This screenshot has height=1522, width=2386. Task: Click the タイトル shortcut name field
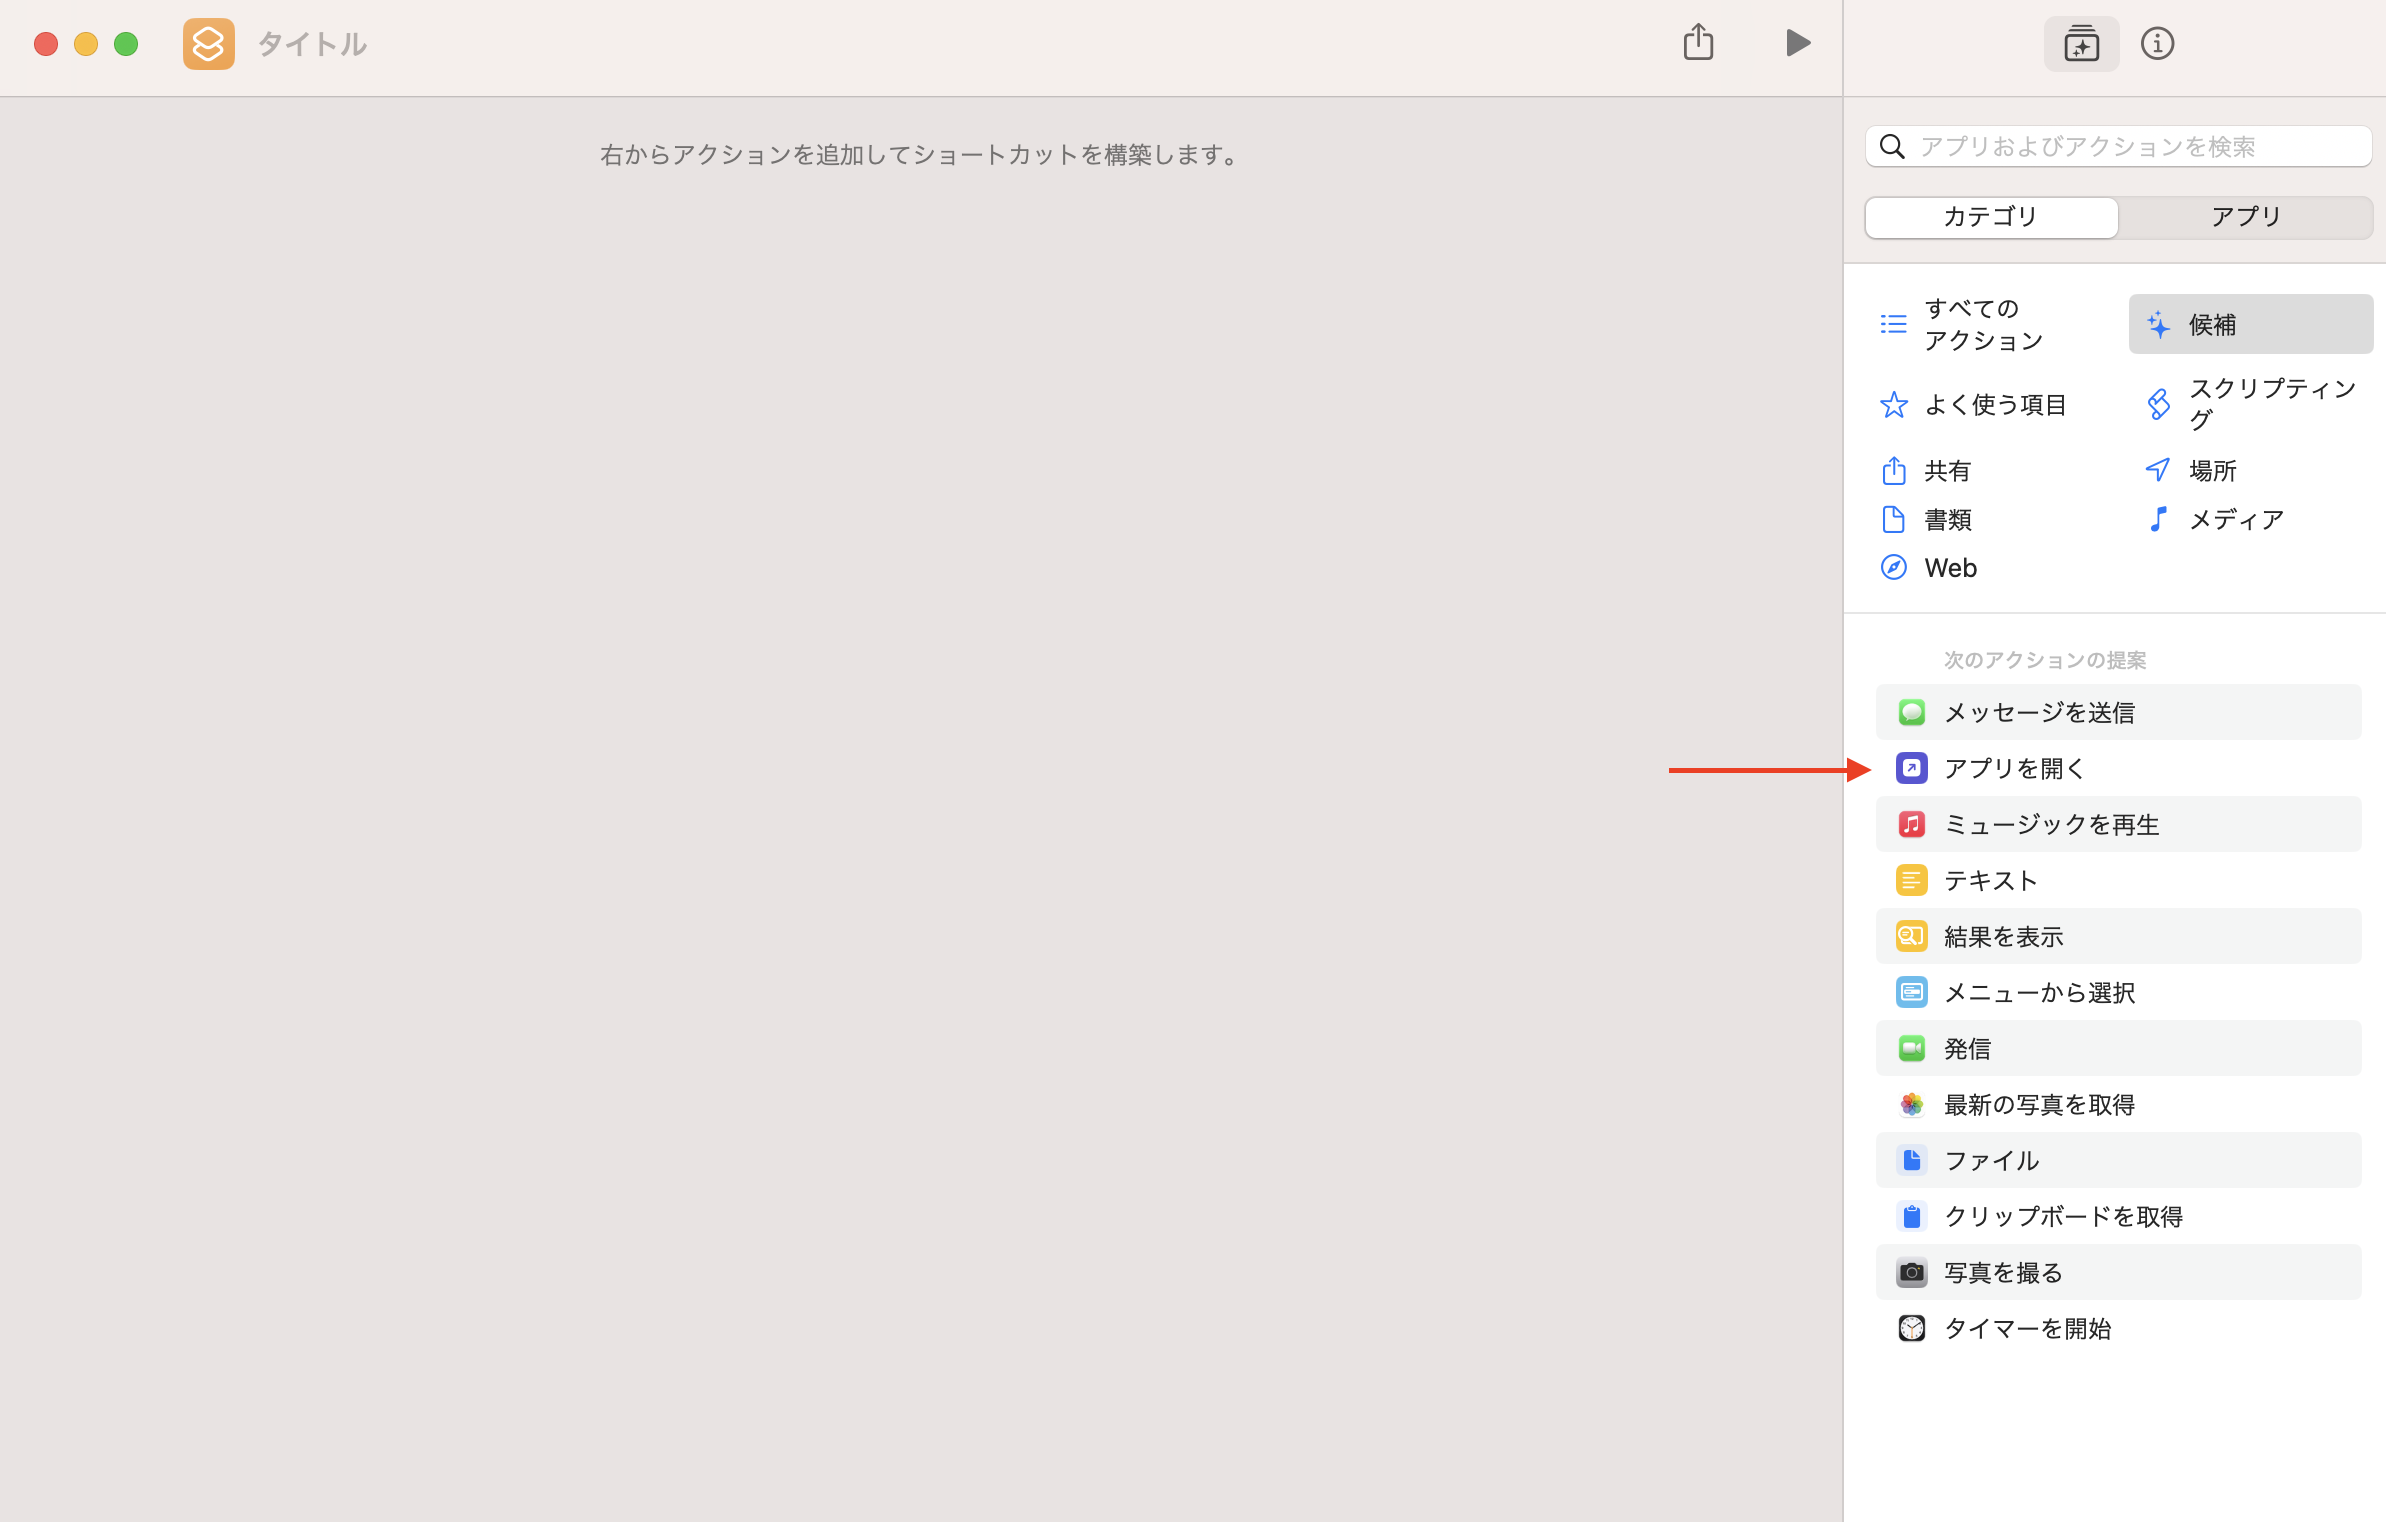(312, 44)
